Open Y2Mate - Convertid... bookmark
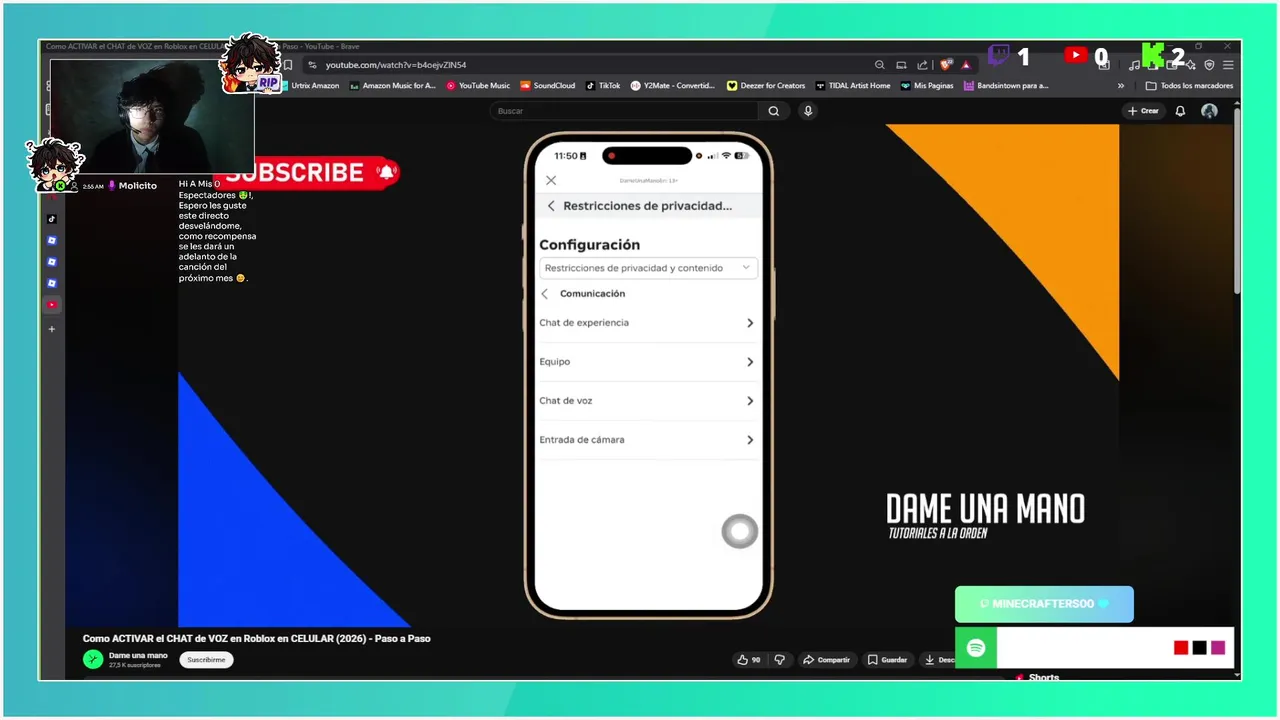The height and width of the screenshot is (720, 1280). click(673, 86)
